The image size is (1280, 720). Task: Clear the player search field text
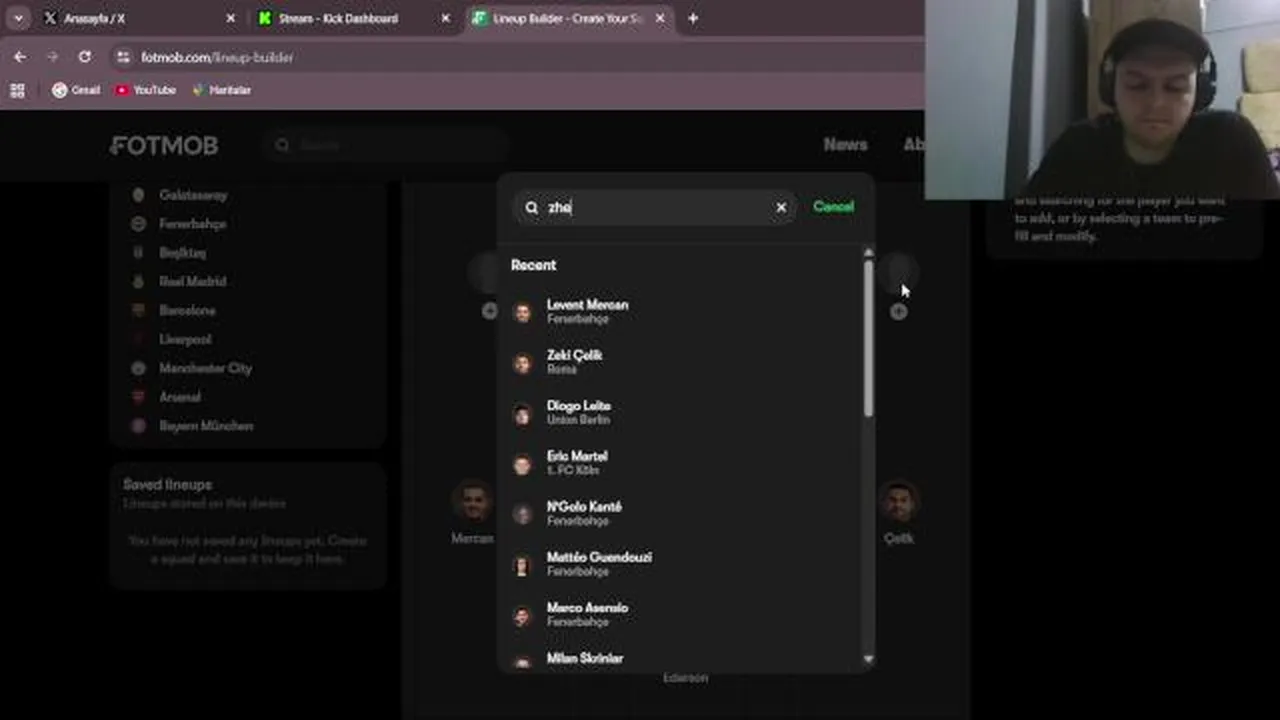(781, 207)
